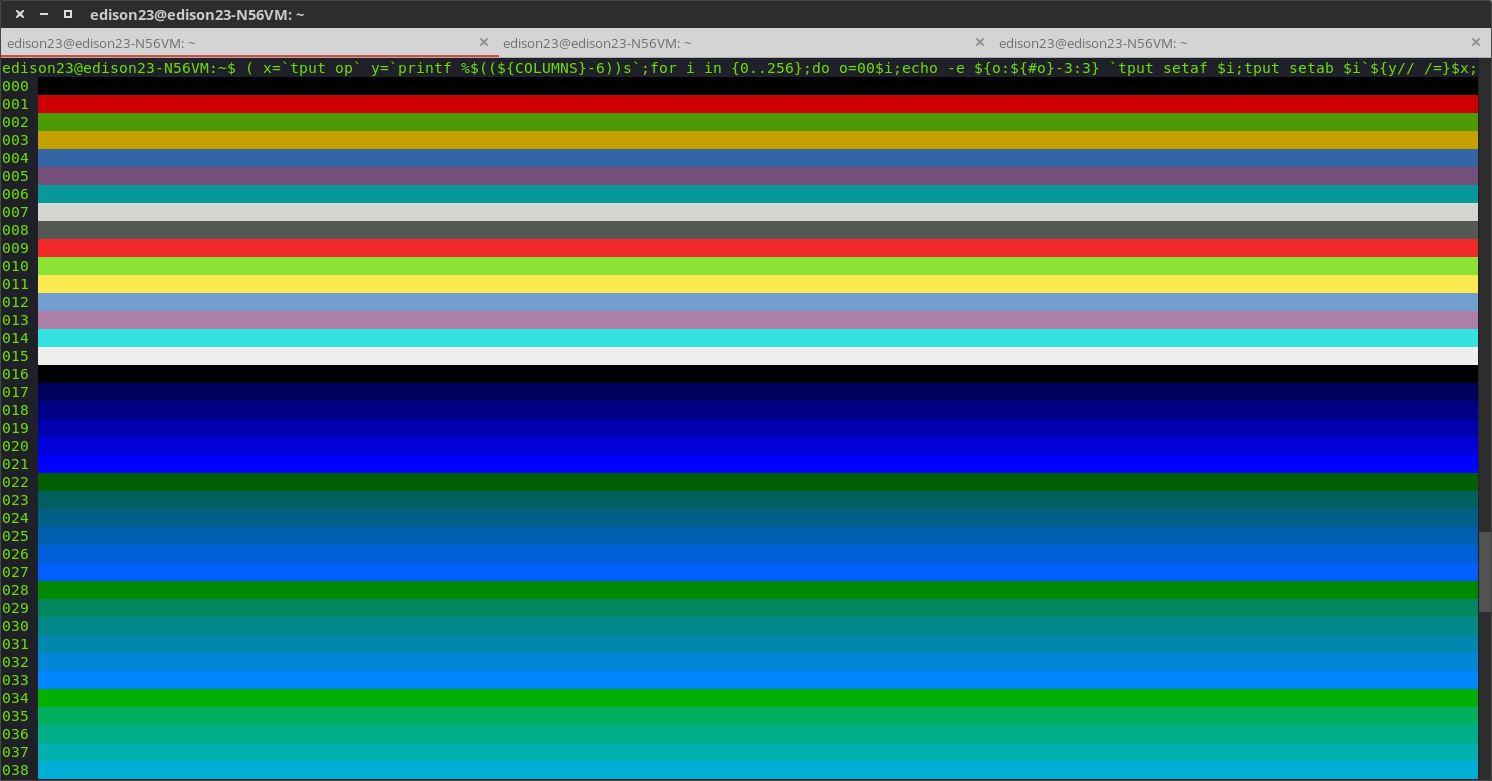
Task: Click the black color bar labeled 000
Action: click(758, 86)
